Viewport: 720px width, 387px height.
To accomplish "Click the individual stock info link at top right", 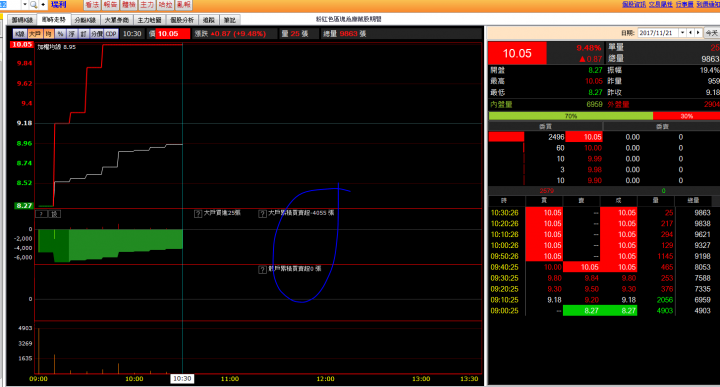I will click(x=634, y=4).
